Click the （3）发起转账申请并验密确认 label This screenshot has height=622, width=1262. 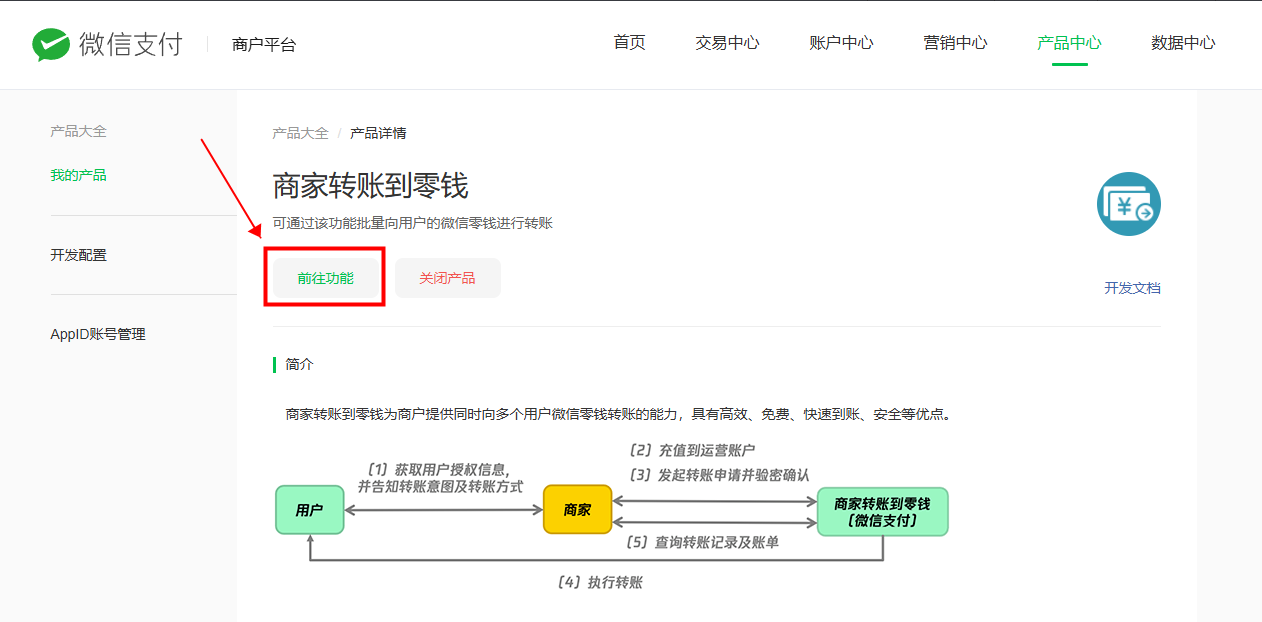click(x=718, y=475)
